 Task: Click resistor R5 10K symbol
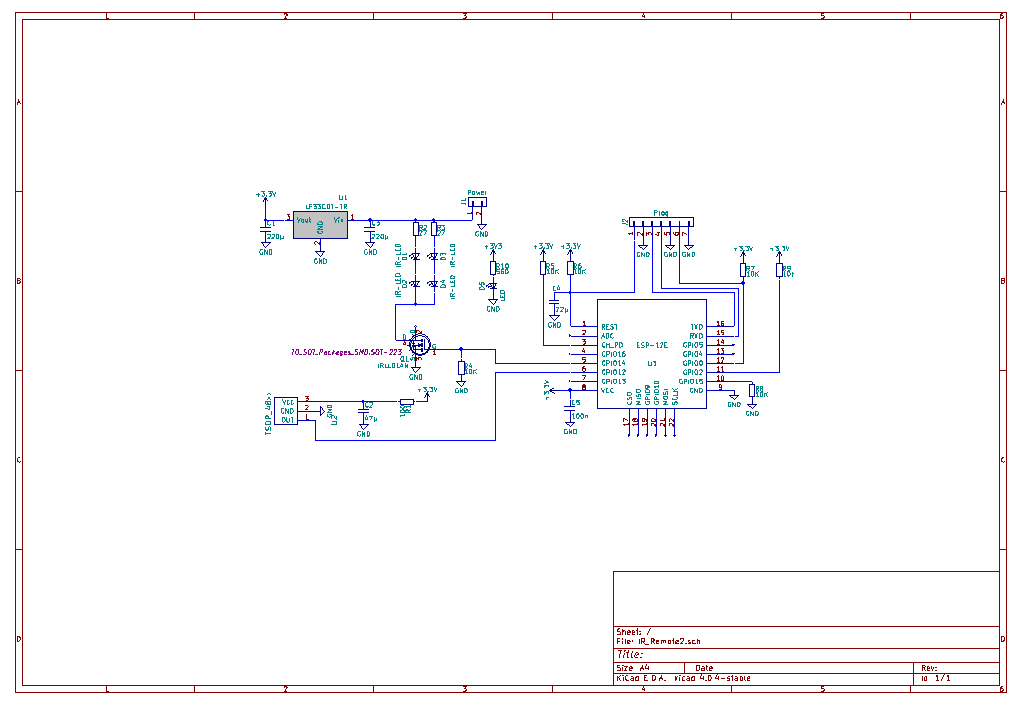(x=543, y=268)
